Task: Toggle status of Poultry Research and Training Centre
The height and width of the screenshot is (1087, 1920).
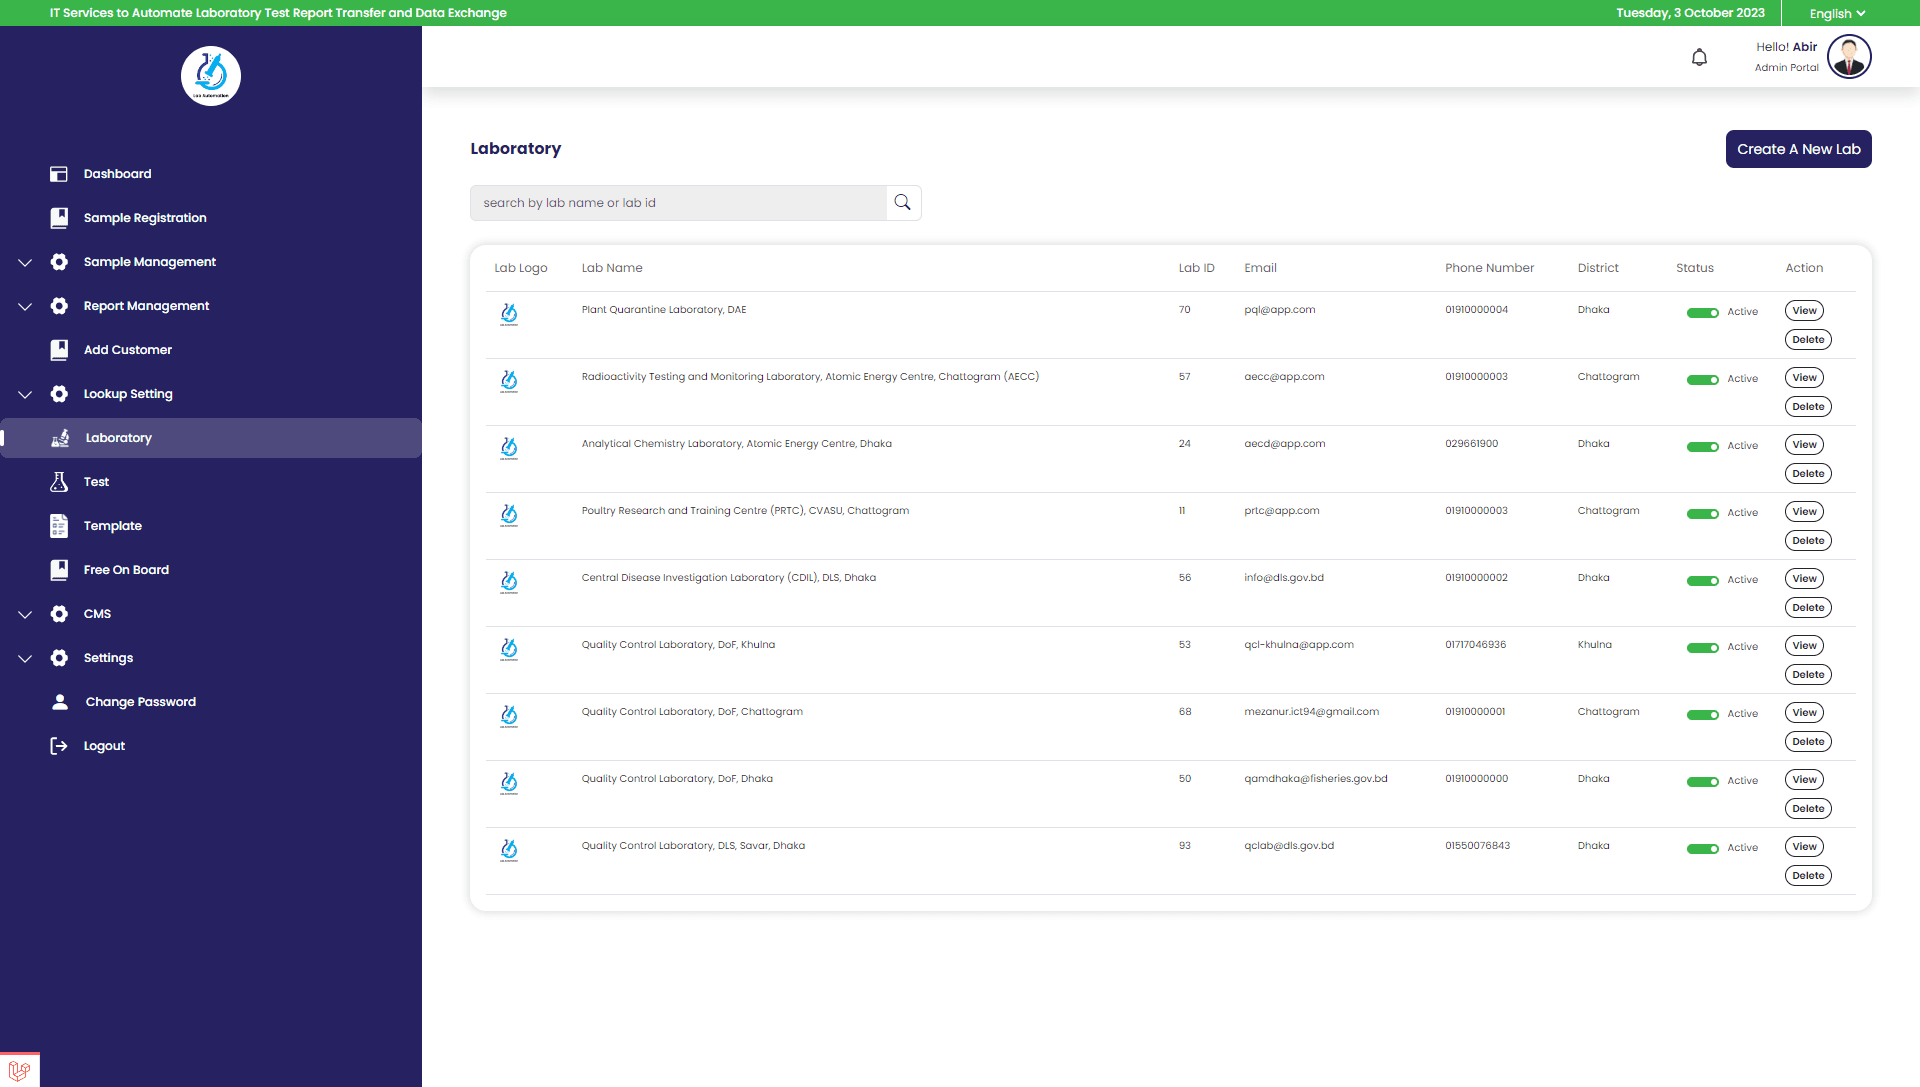Action: coord(1702,514)
